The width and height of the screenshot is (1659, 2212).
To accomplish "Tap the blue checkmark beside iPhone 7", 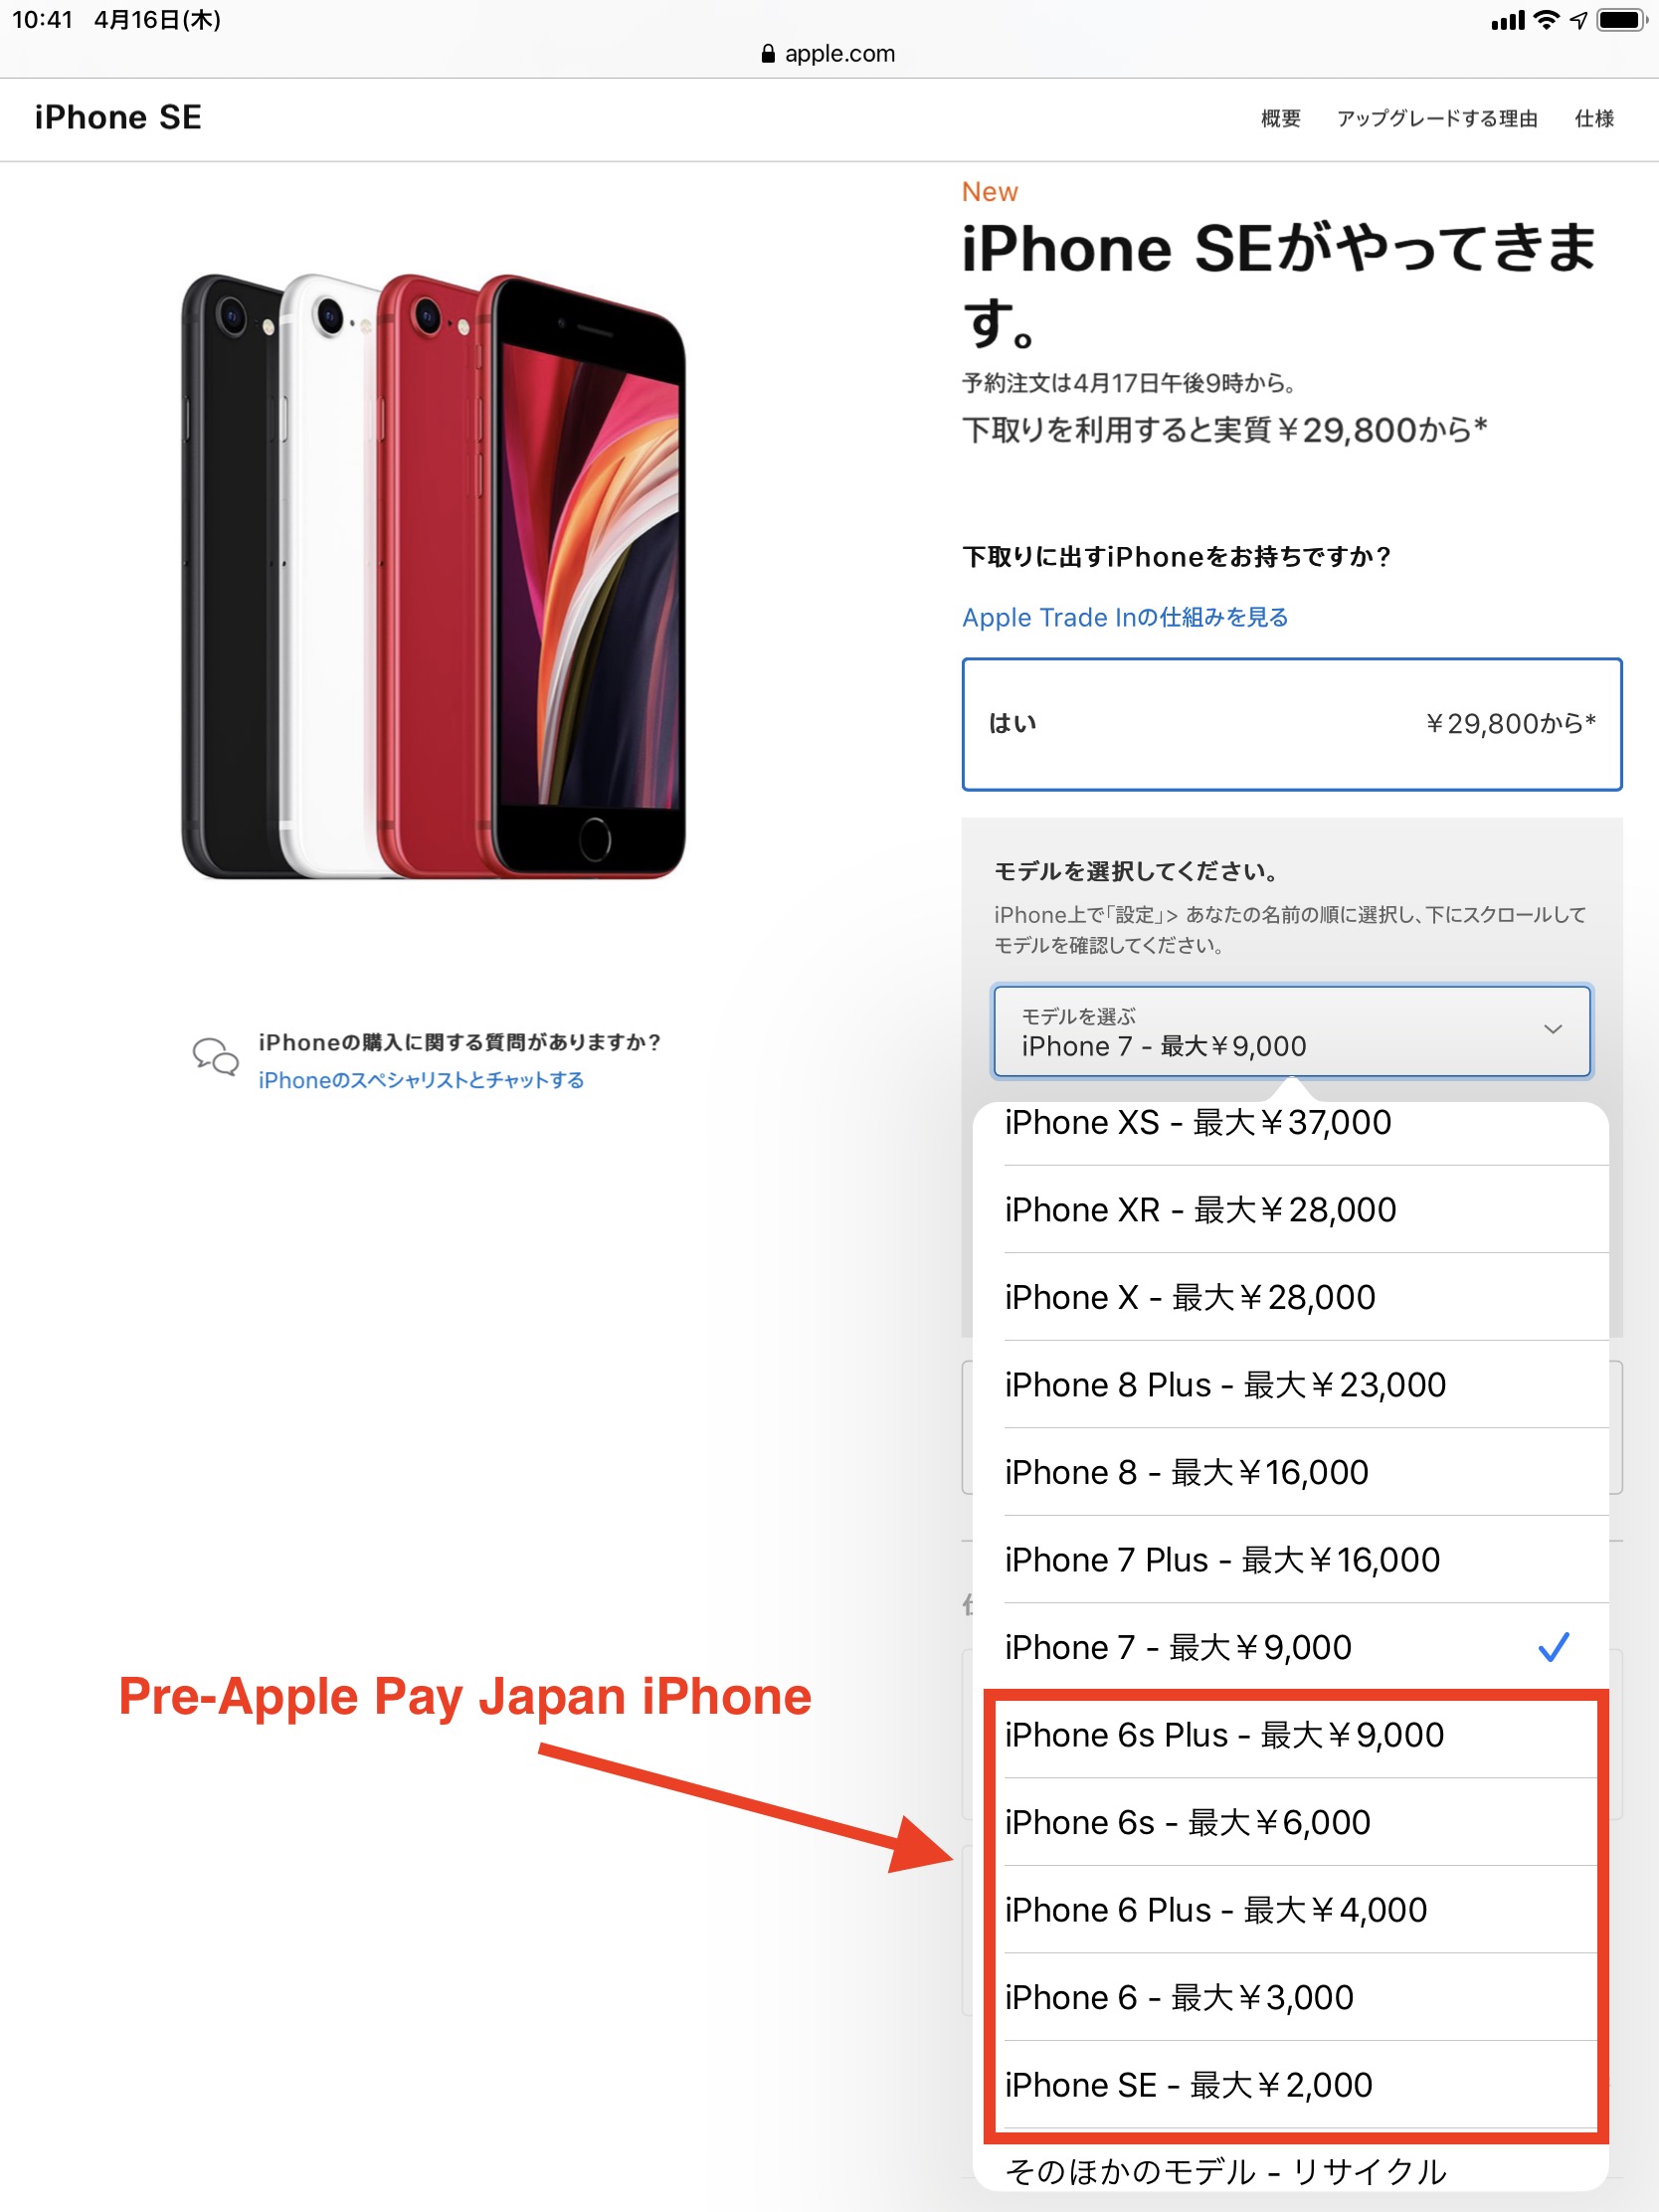I will pyautogui.click(x=1553, y=1646).
